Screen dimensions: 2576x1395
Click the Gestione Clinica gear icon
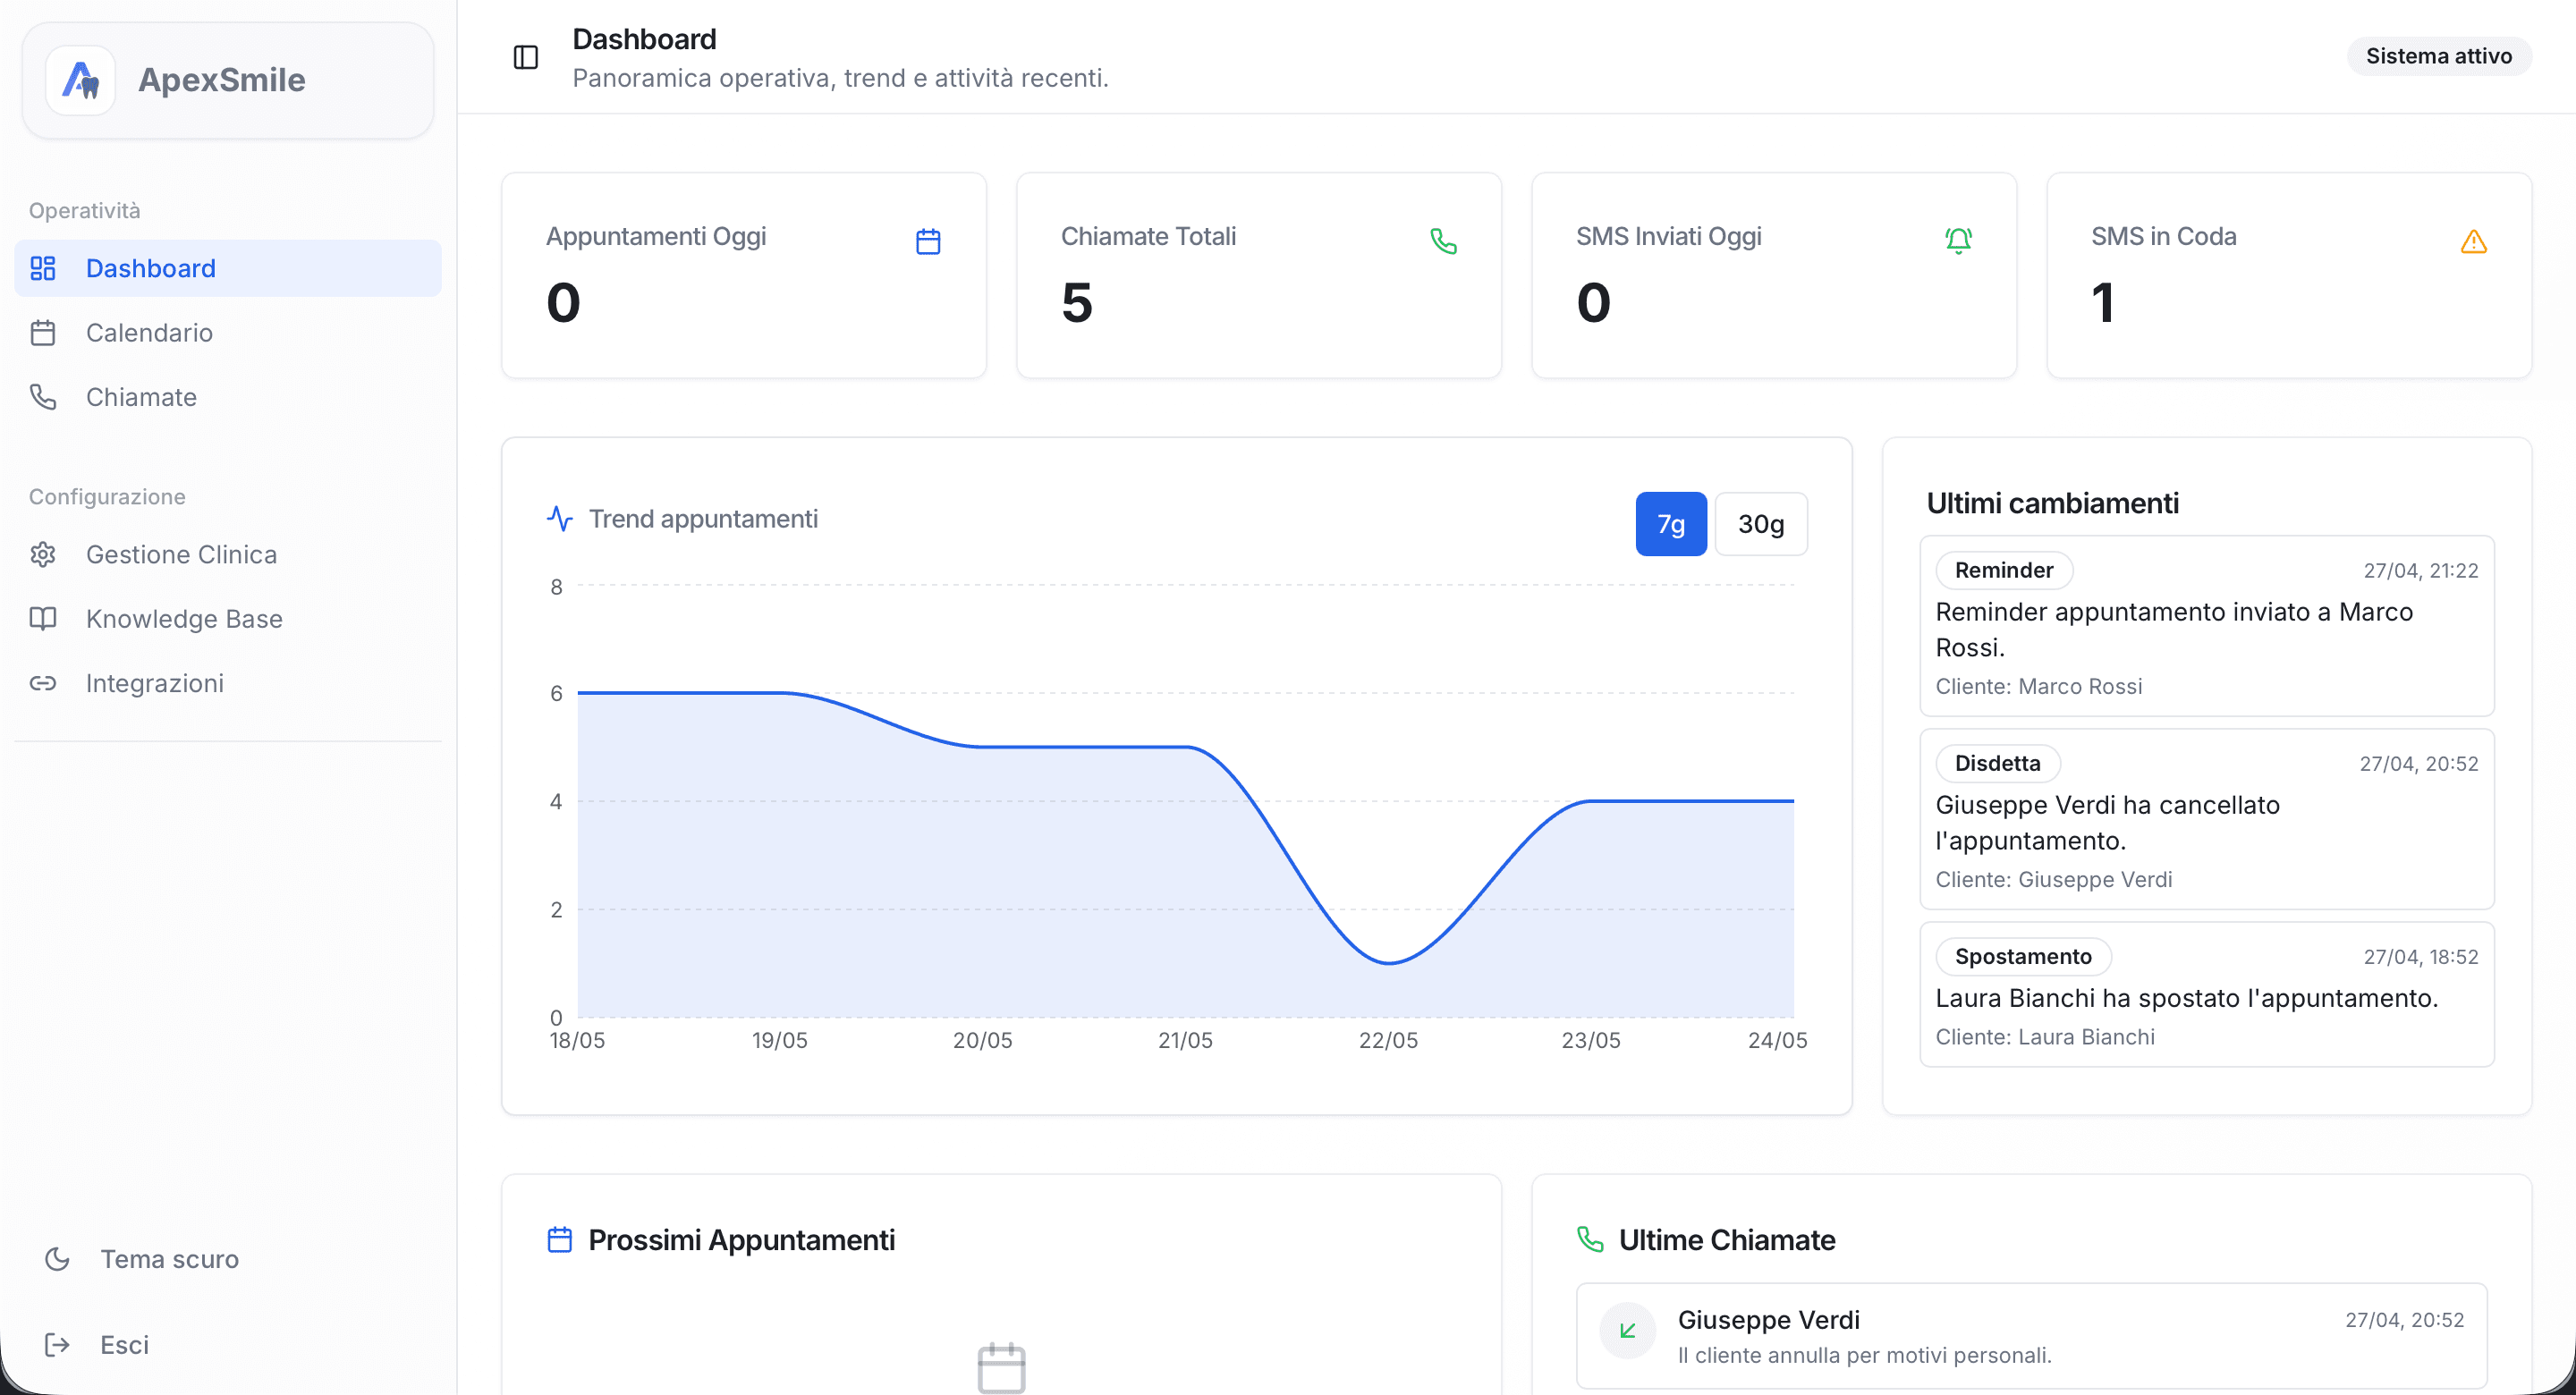43,554
